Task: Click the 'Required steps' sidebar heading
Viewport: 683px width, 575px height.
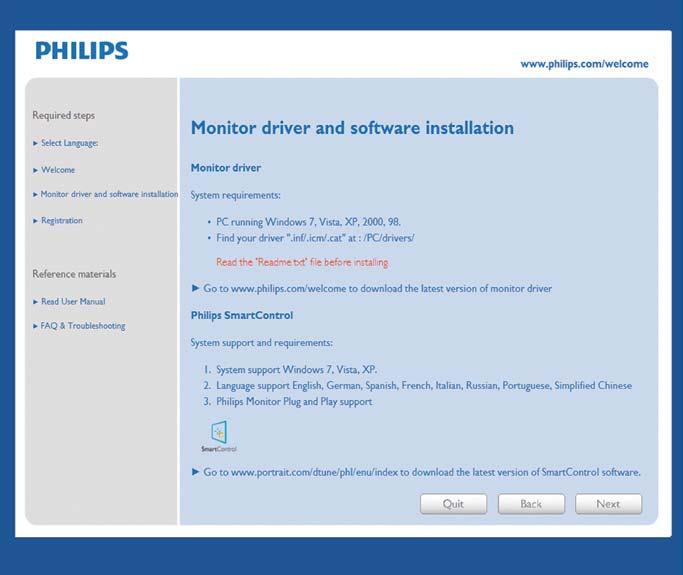Action: 64,115
